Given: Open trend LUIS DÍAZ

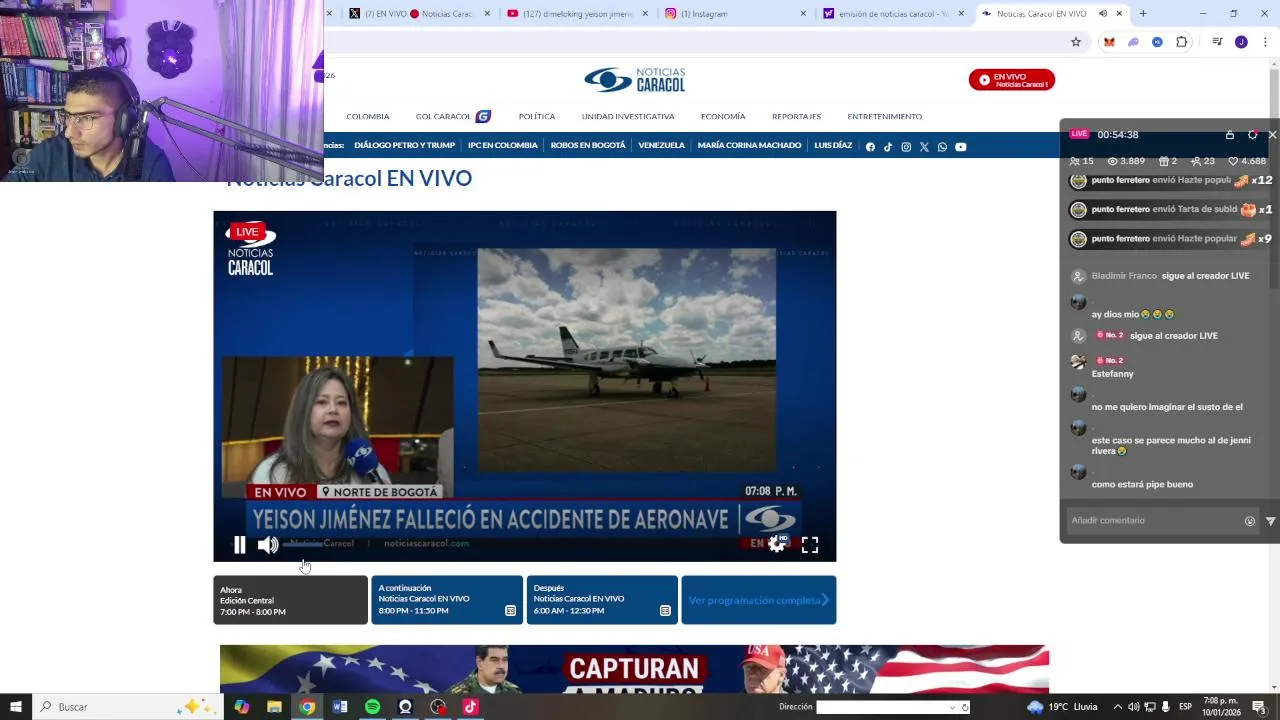Looking at the screenshot, I should (833, 146).
